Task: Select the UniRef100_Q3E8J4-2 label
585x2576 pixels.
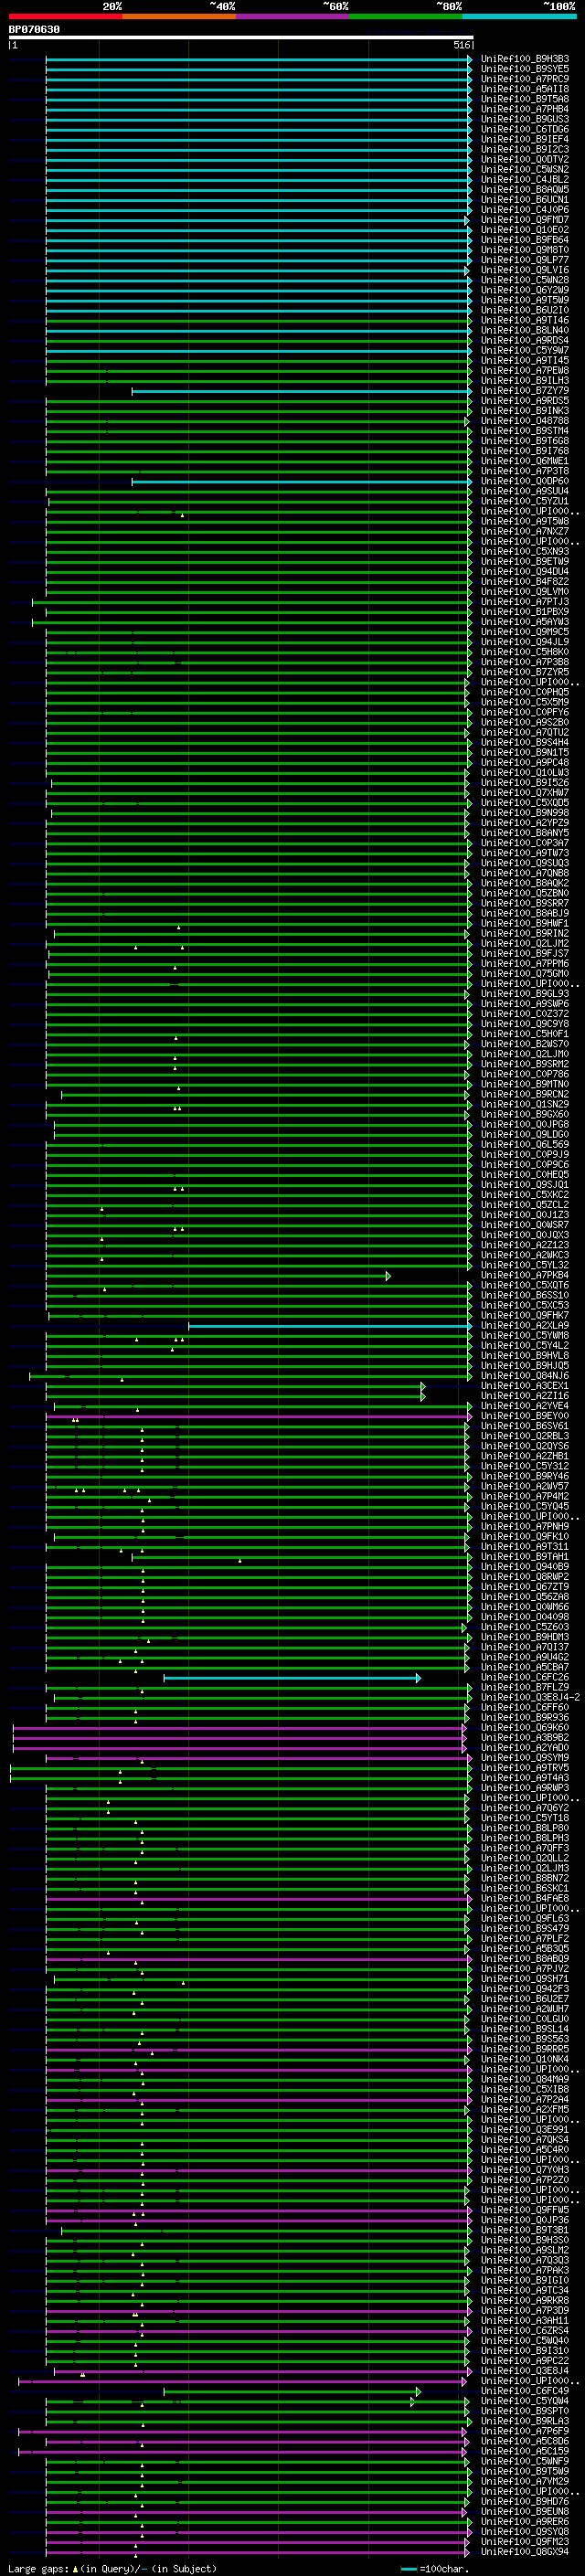Action: 530,1698
